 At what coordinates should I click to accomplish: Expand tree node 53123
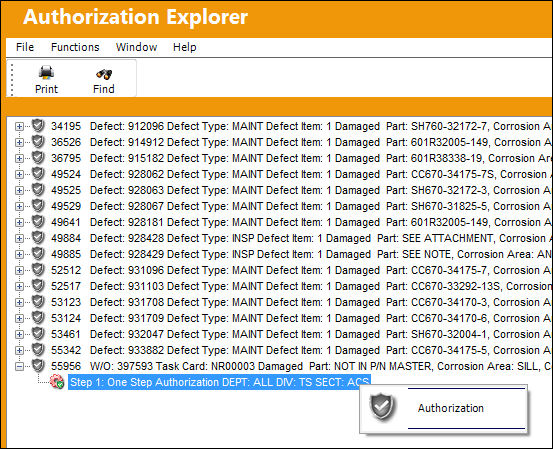(19, 303)
